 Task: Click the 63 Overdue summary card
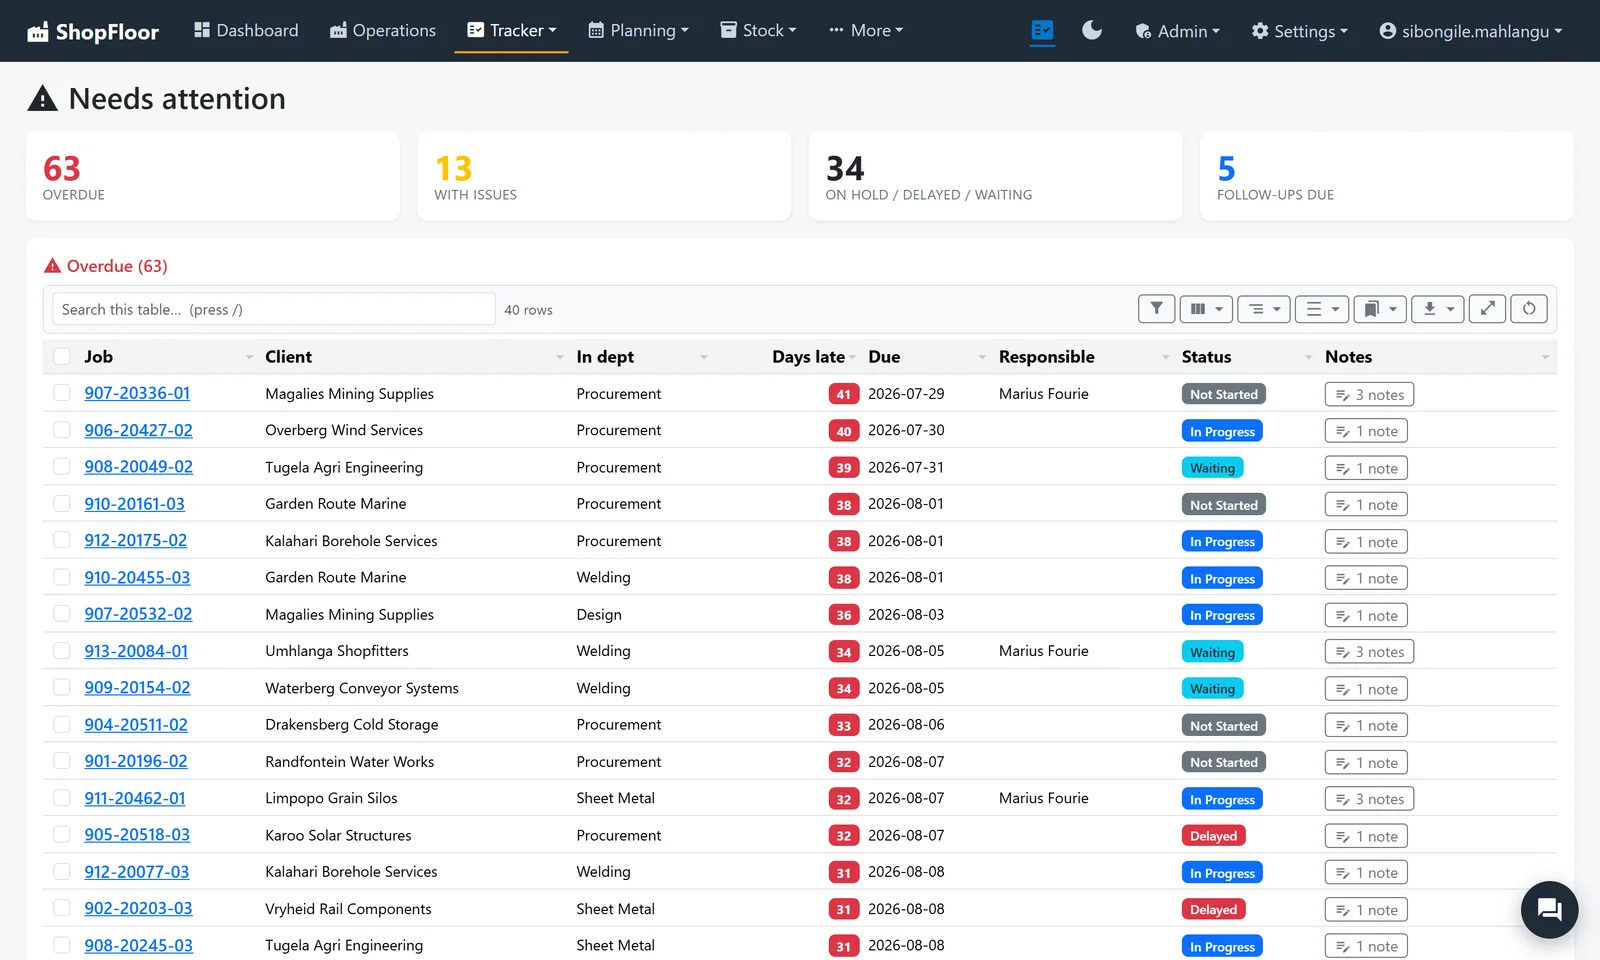tap(213, 177)
